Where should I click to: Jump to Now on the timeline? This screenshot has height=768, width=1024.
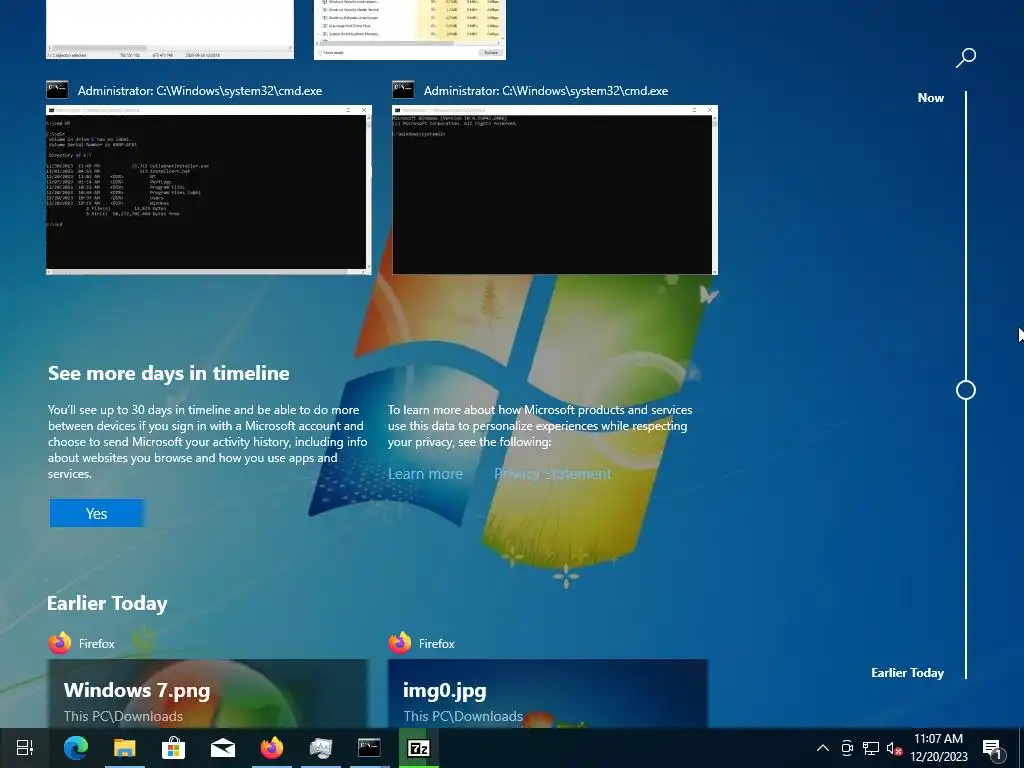point(931,98)
